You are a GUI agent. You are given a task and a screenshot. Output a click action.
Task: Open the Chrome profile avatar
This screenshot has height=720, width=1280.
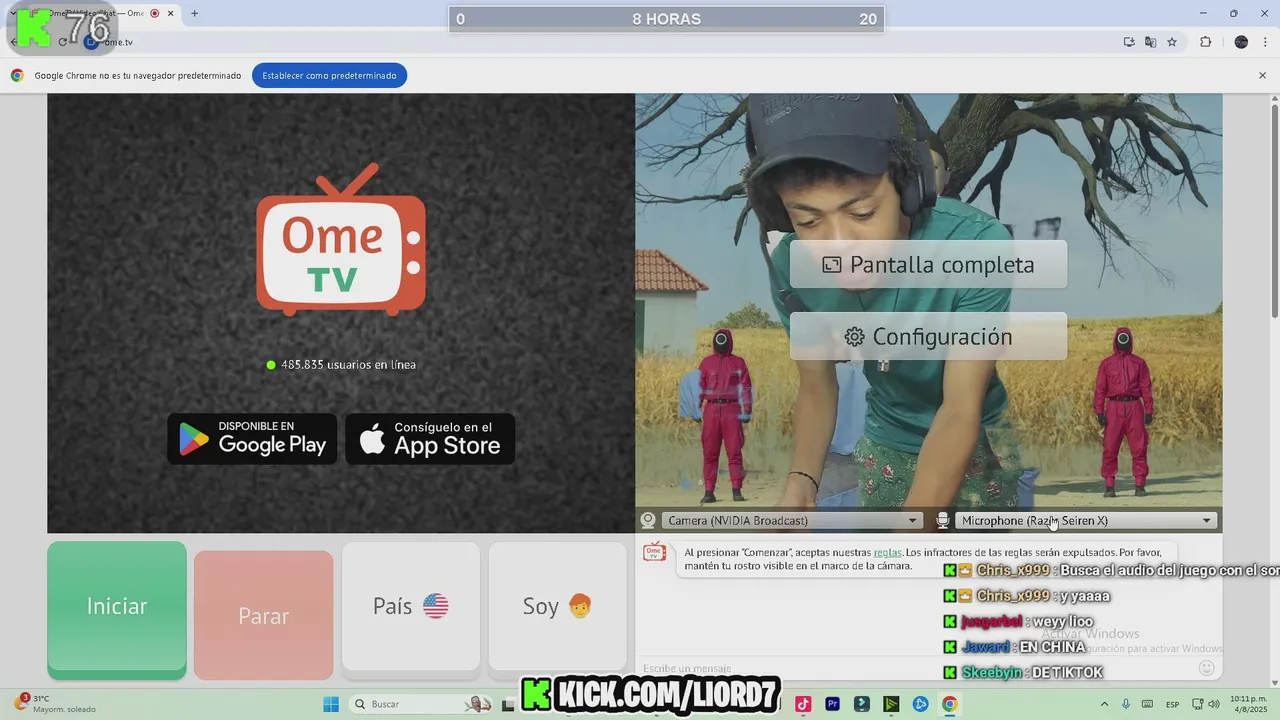[x=1241, y=42]
